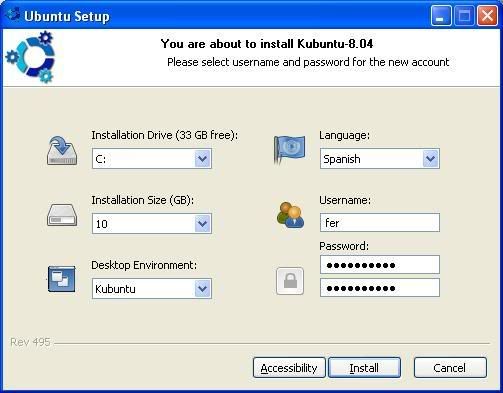Open the Installation Drive dropdown
This screenshot has height=393, width=503.
coord(152,159)
